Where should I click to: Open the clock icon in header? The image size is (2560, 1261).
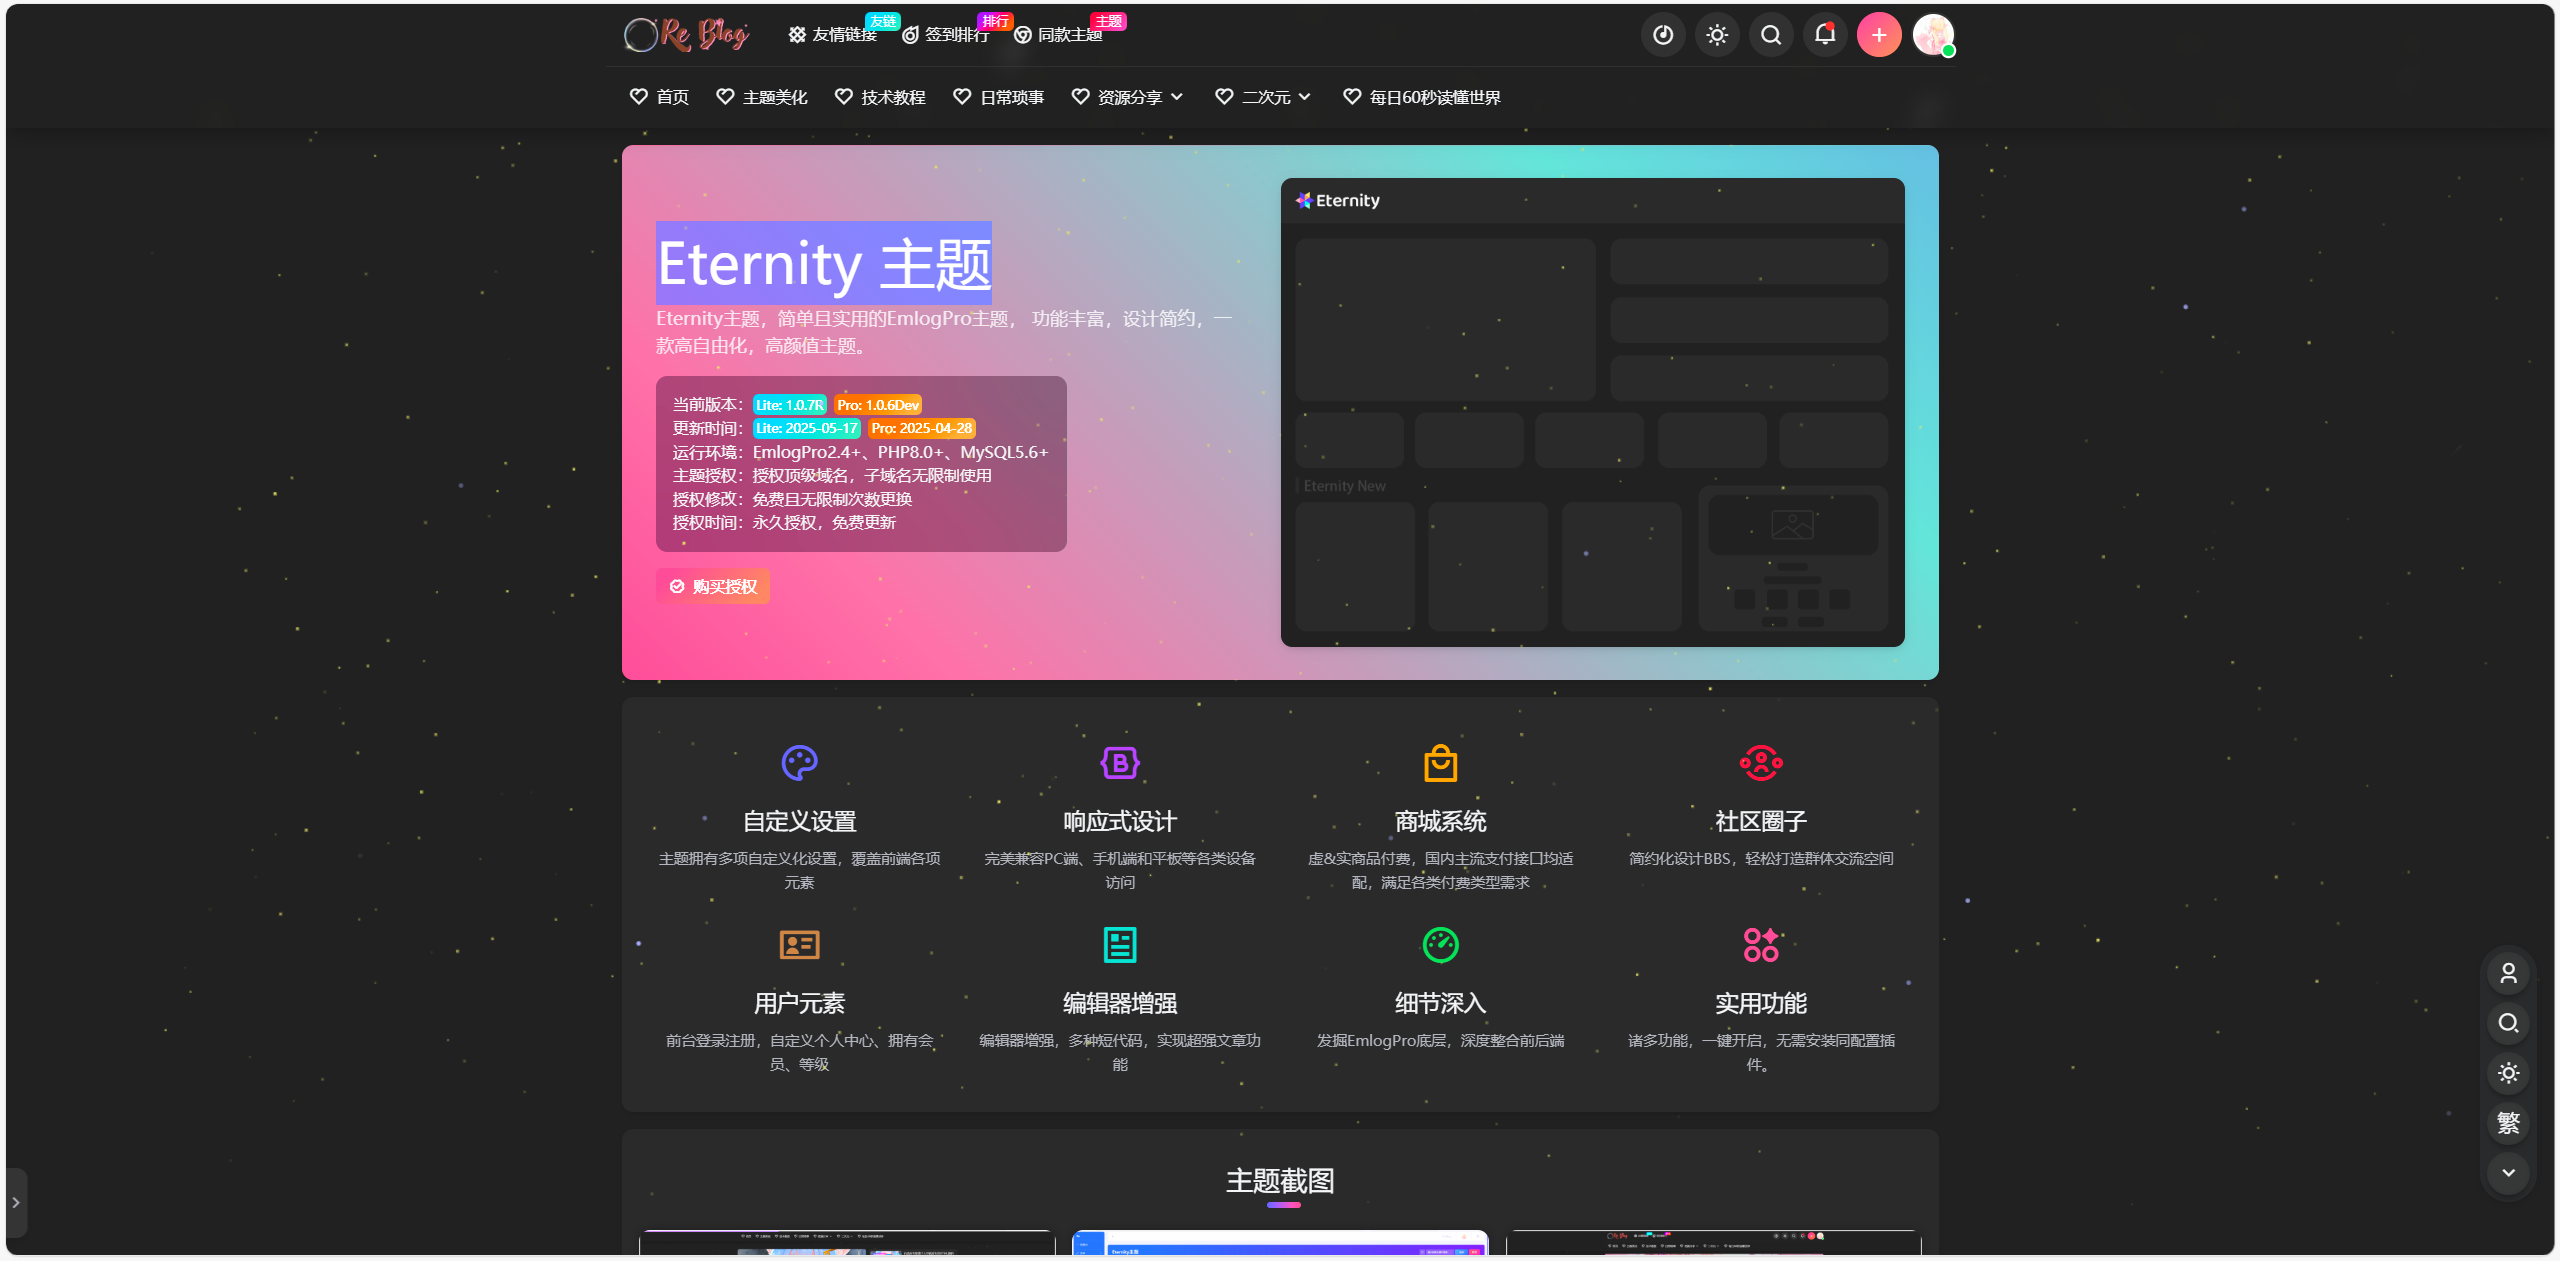click(1663, 35)
